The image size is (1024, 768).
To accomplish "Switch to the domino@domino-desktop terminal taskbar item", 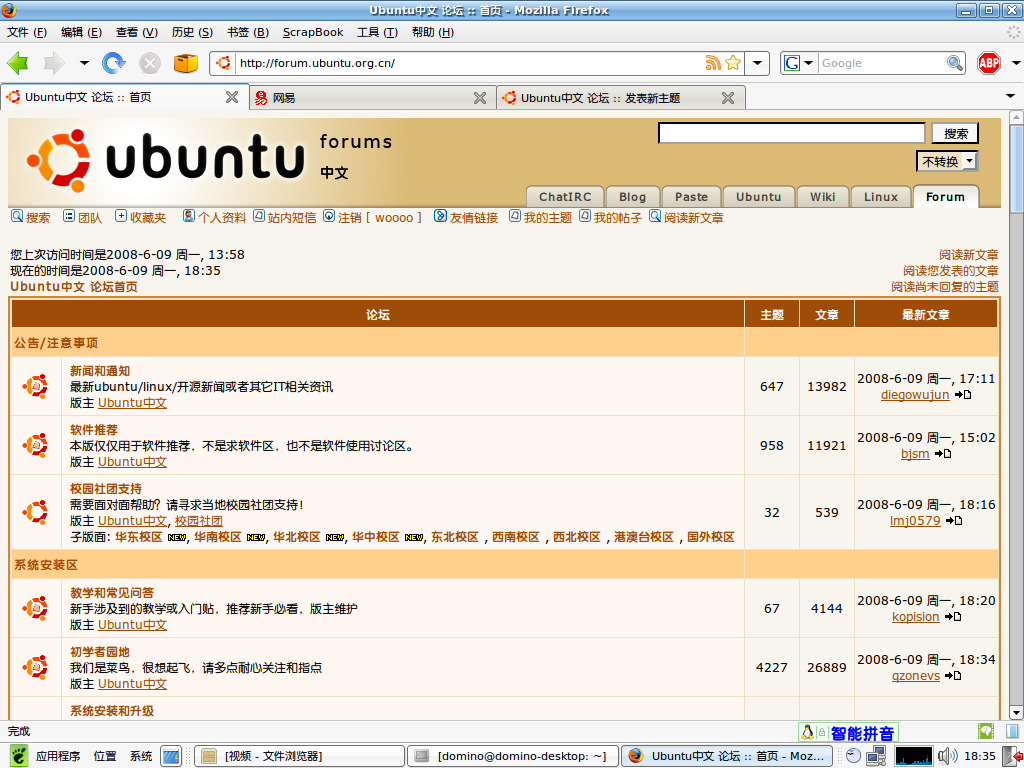I will (513, 756).
